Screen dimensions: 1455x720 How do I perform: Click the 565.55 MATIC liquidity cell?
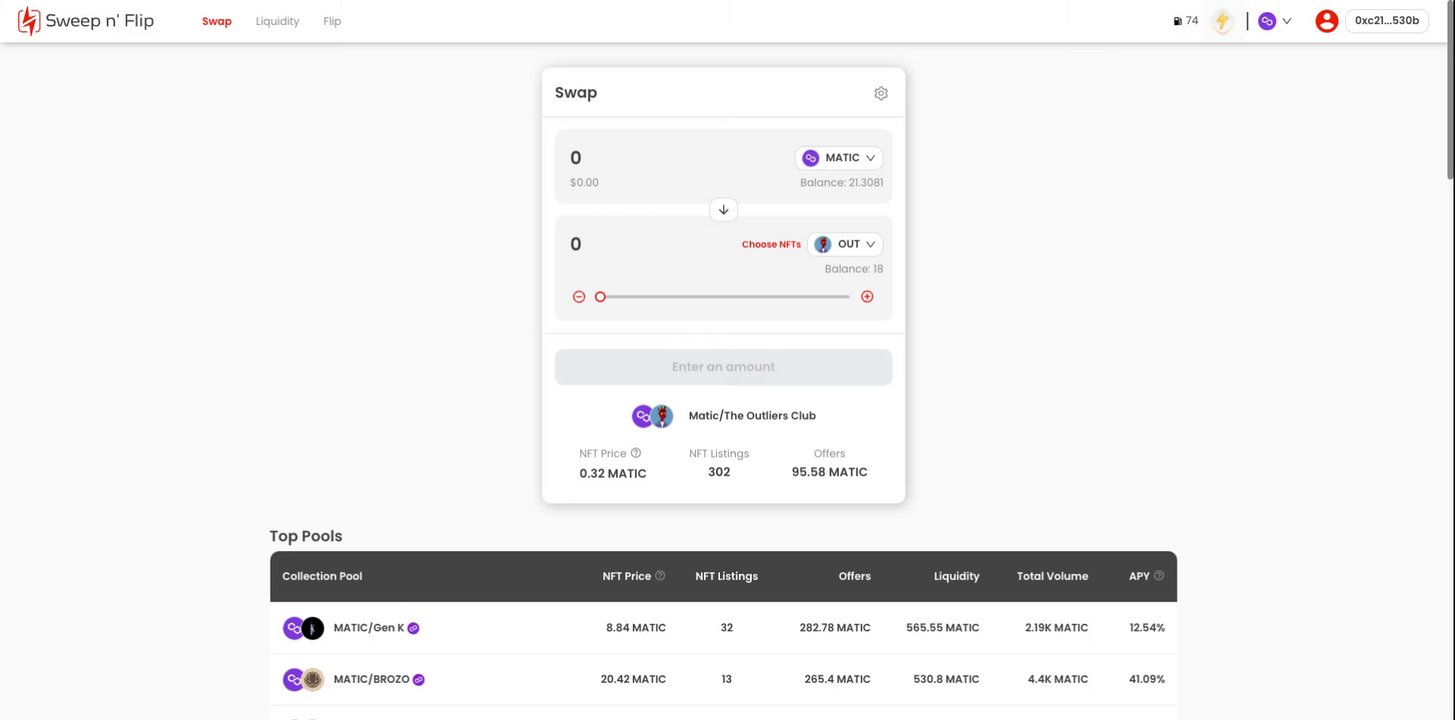coord(943,628)
